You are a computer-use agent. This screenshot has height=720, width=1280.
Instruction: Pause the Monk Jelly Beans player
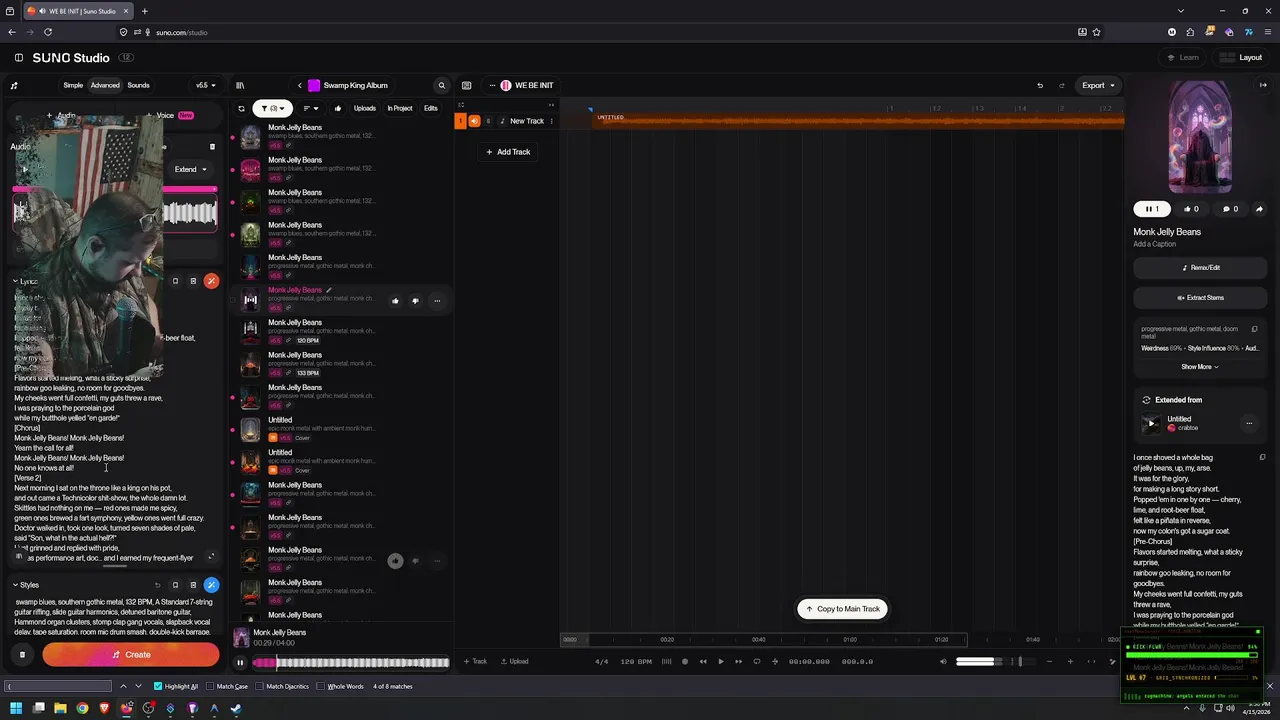click(240, 662)
